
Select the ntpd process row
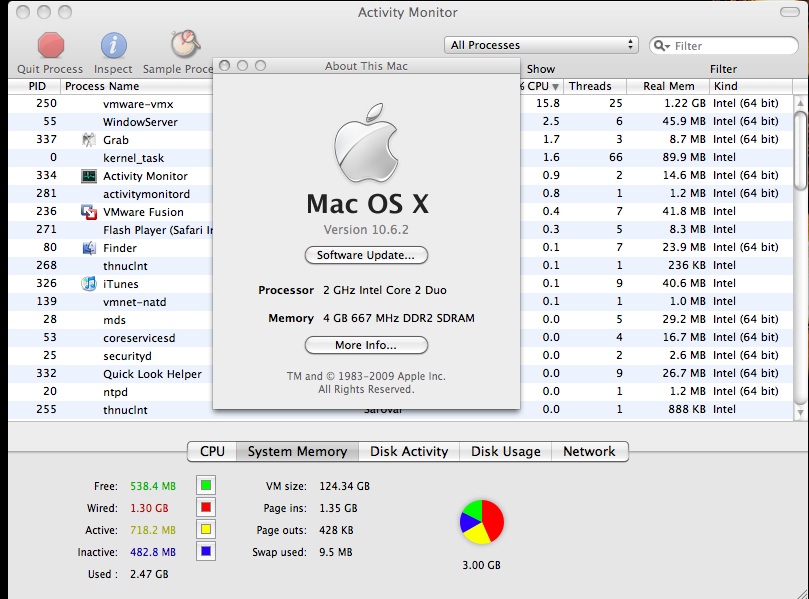pyautogui.click(x=400, y=392)
